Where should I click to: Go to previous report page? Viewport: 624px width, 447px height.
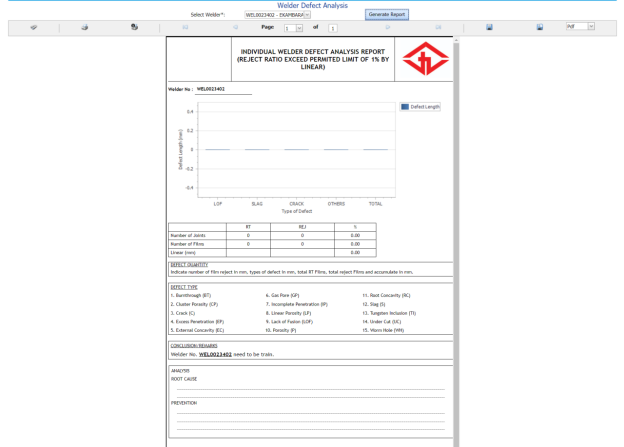tap(236, 28)
